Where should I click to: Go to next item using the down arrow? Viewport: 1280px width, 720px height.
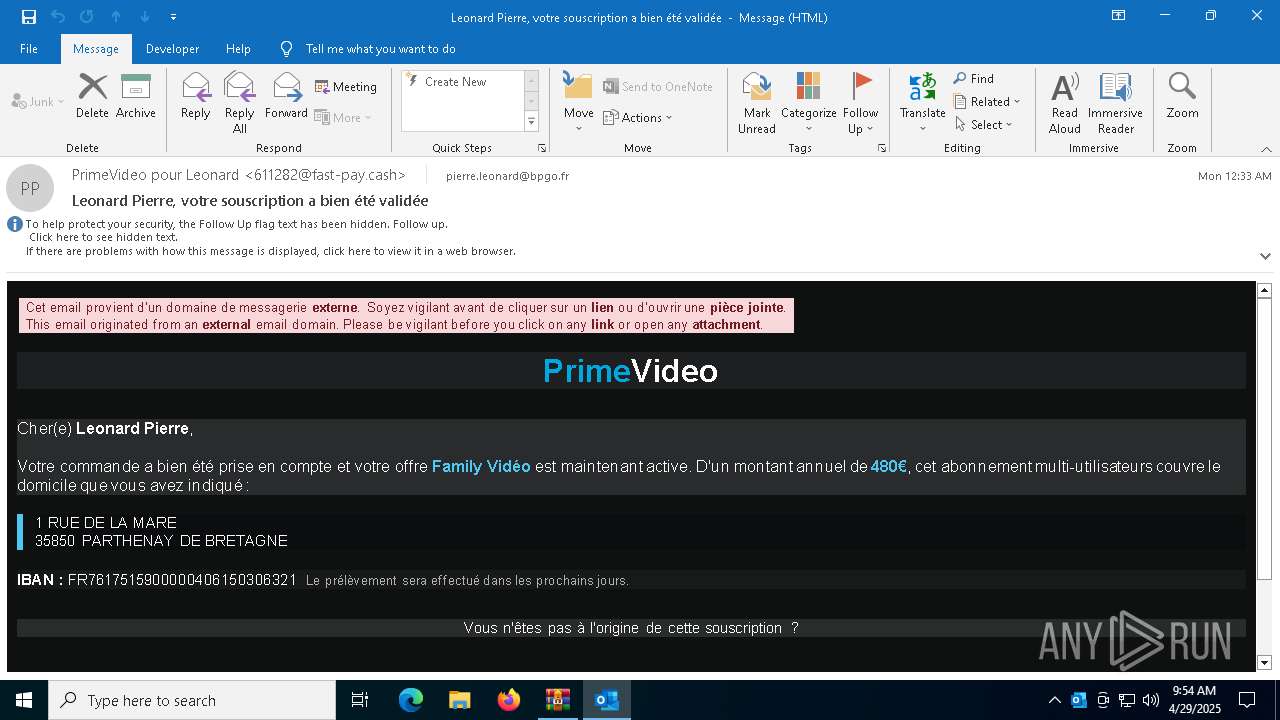(145, 17)
